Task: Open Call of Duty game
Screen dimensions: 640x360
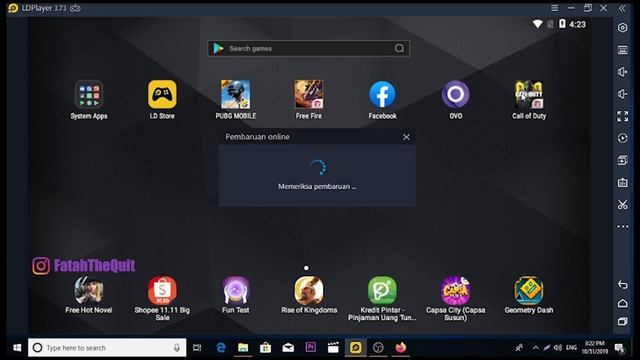Action: tap(529, 95)
